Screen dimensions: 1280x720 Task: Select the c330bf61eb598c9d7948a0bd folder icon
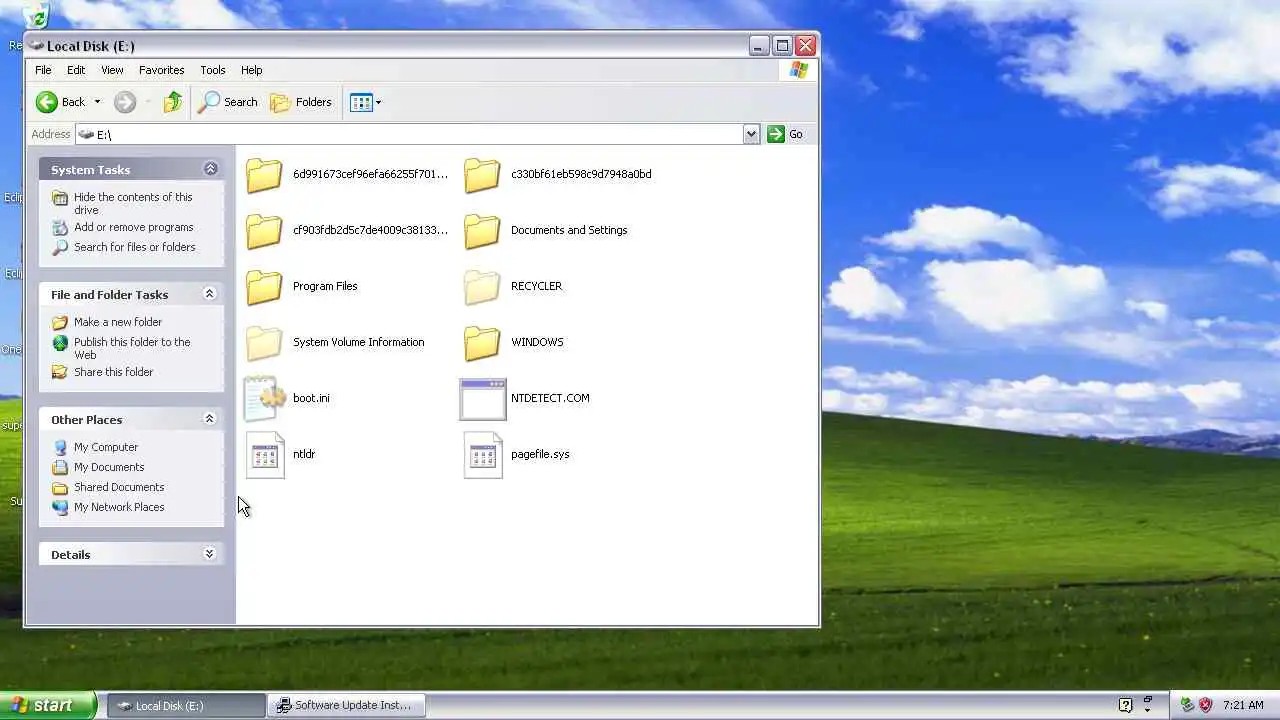click(482, 174)
